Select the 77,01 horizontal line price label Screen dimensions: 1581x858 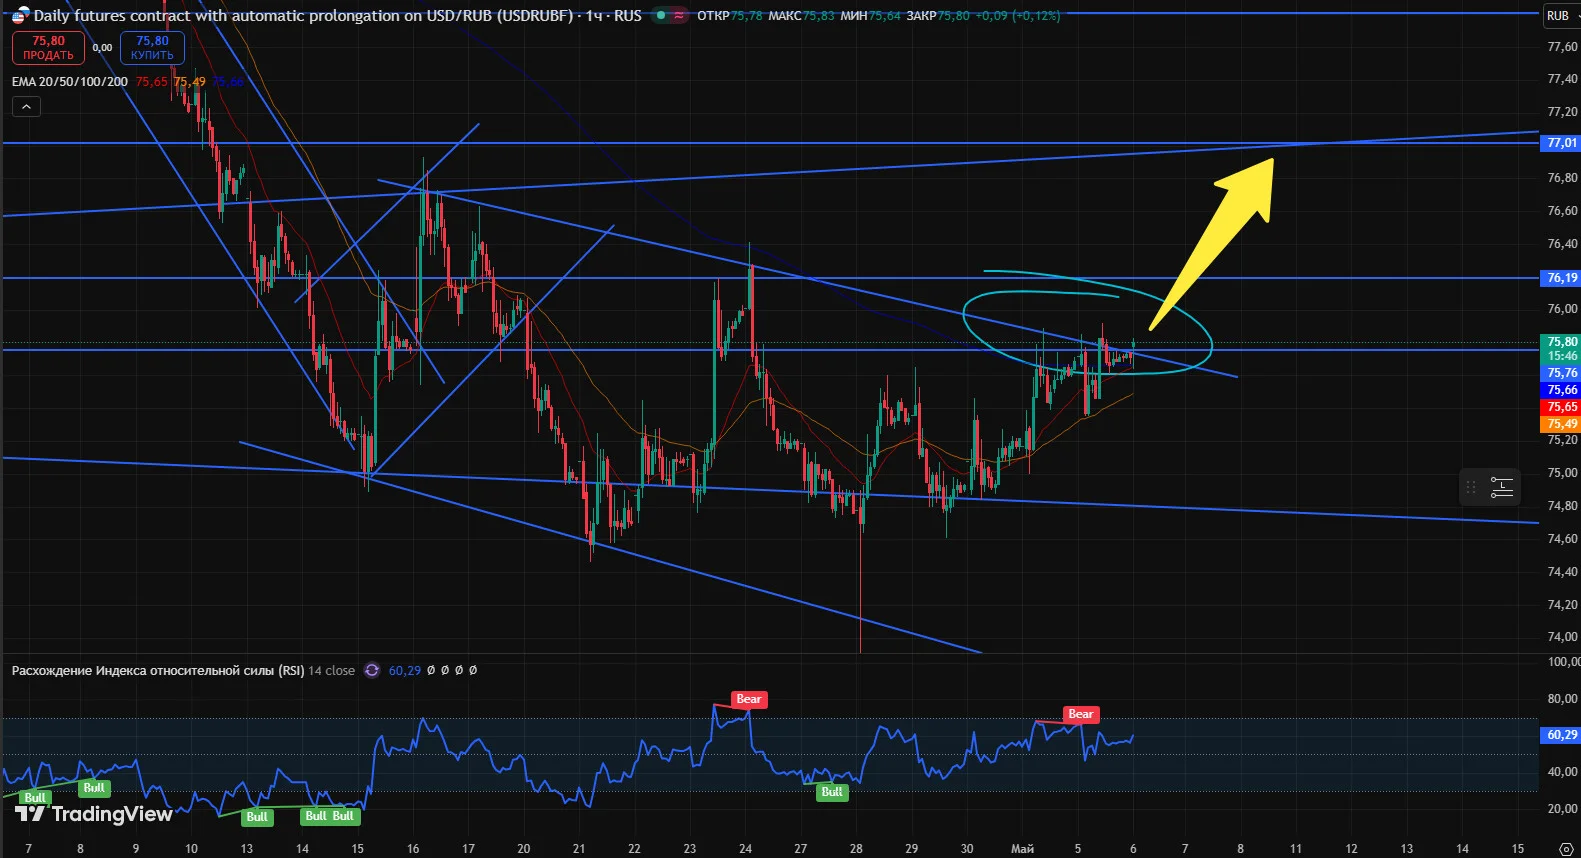click(x=1561, y=143)
